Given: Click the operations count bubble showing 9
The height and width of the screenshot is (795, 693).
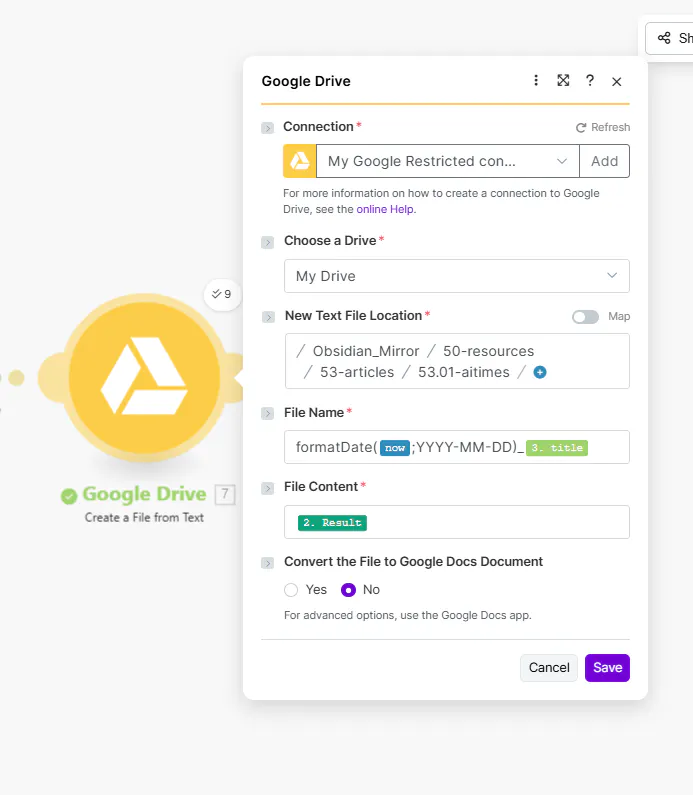Looking at the screenshot, I should tap(222, 294).
